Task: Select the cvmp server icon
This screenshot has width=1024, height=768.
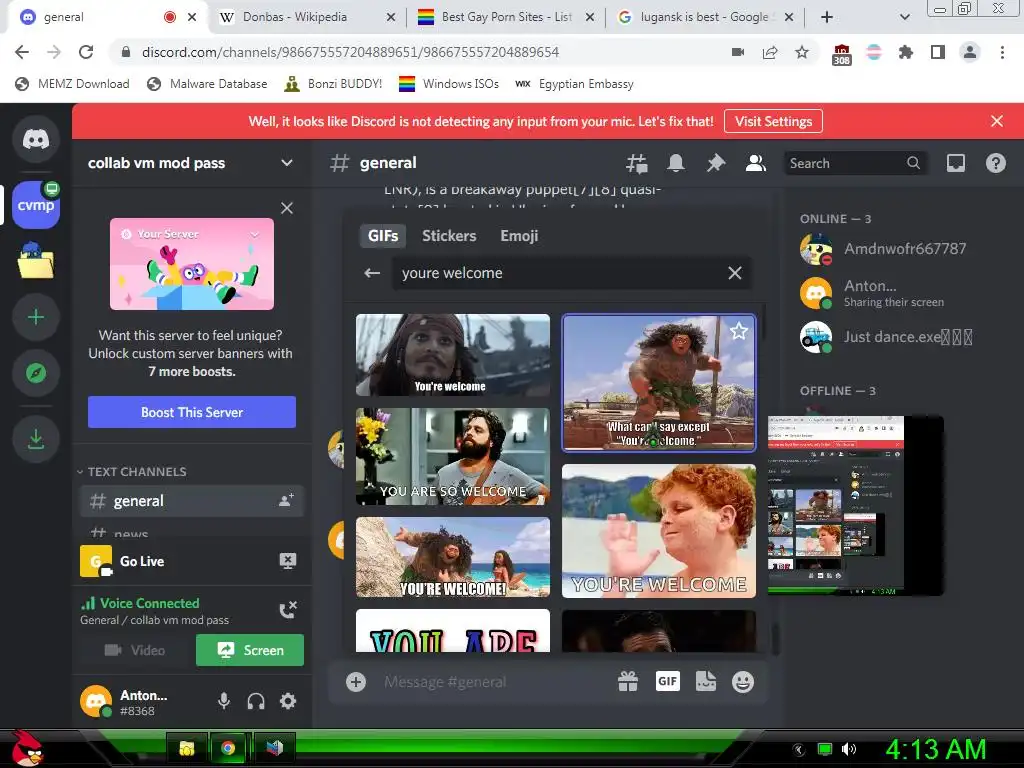Action: click(x=36, y=205)
